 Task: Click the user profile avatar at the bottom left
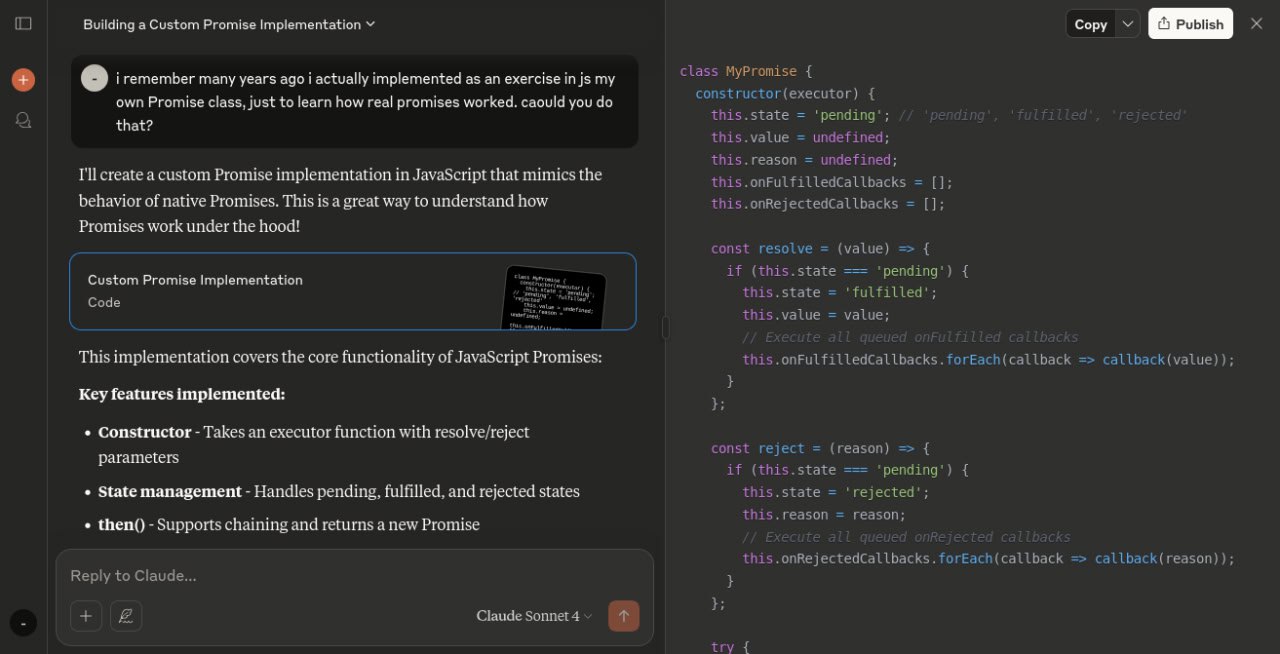(x=23, y=623)
